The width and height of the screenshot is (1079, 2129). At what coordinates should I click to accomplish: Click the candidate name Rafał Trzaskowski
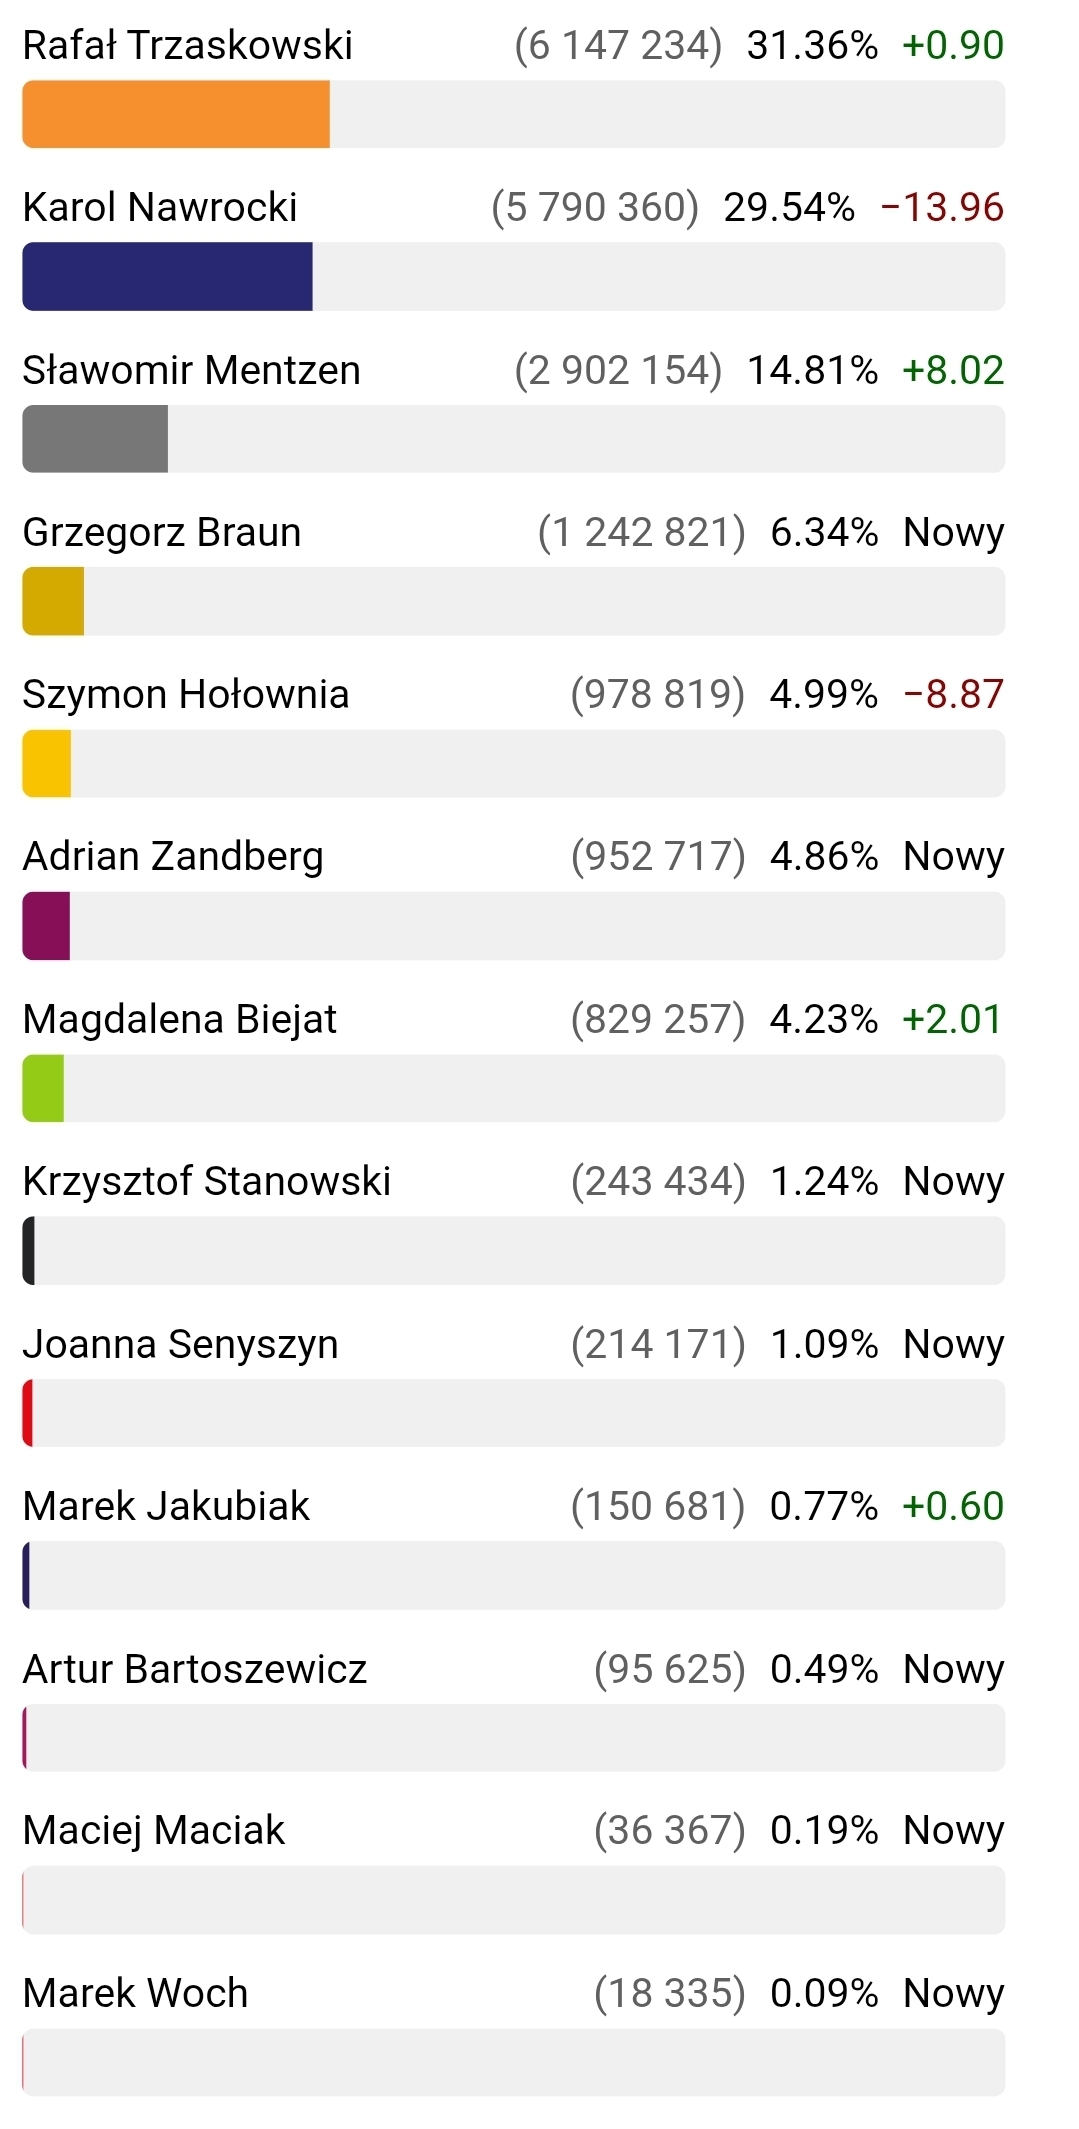coord(187,45)
